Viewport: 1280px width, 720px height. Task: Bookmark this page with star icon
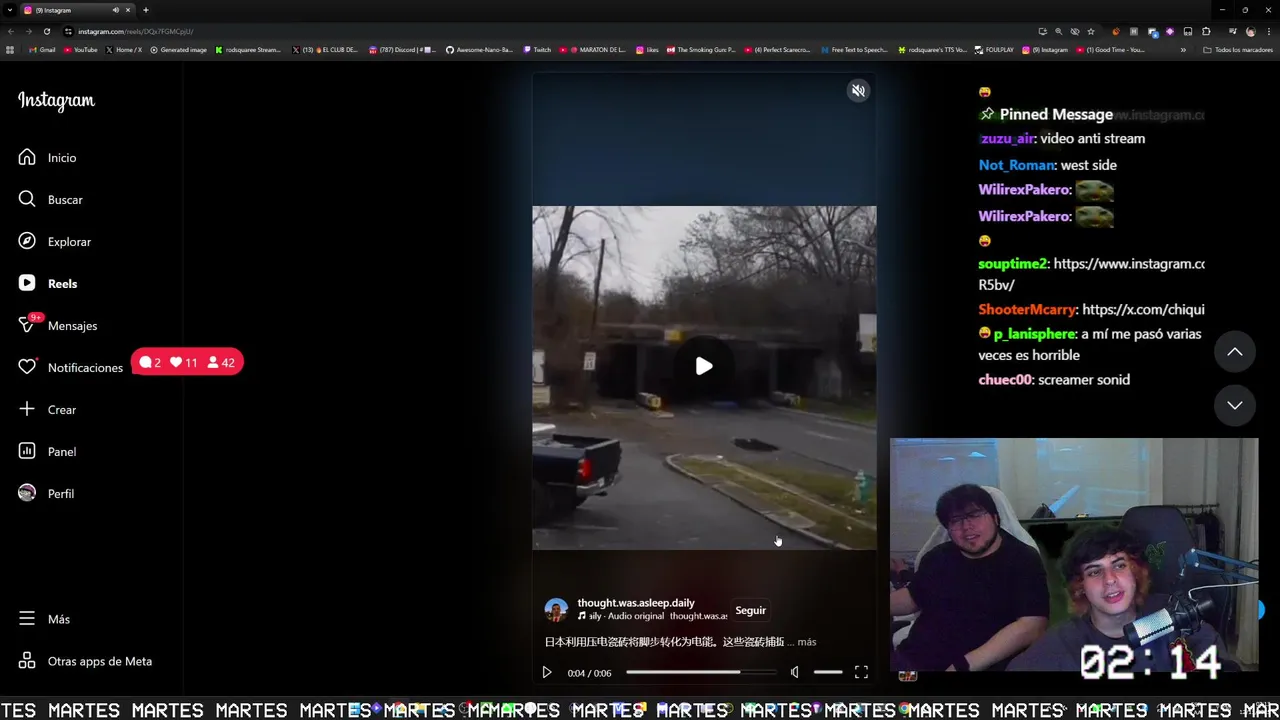1090,31
